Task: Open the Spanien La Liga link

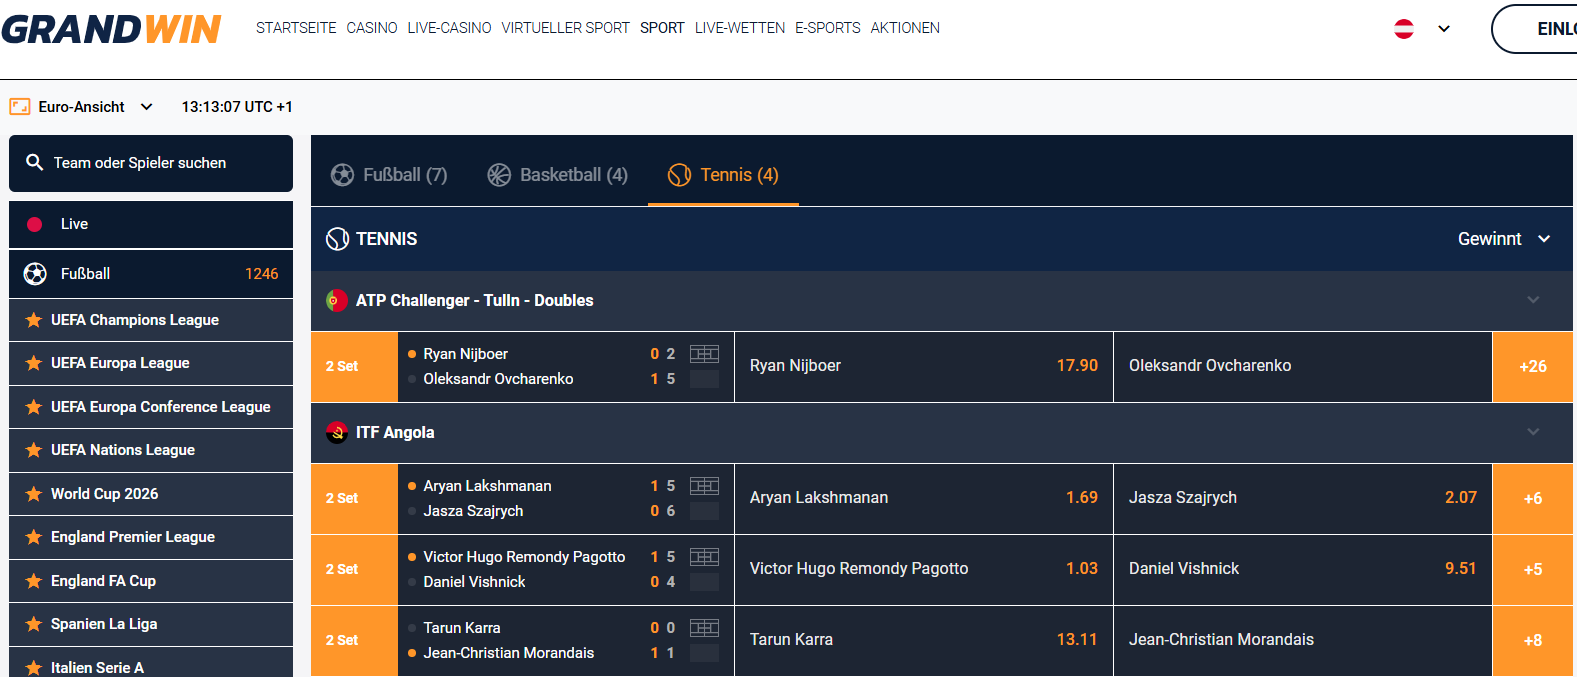Action: coord(104,624)
